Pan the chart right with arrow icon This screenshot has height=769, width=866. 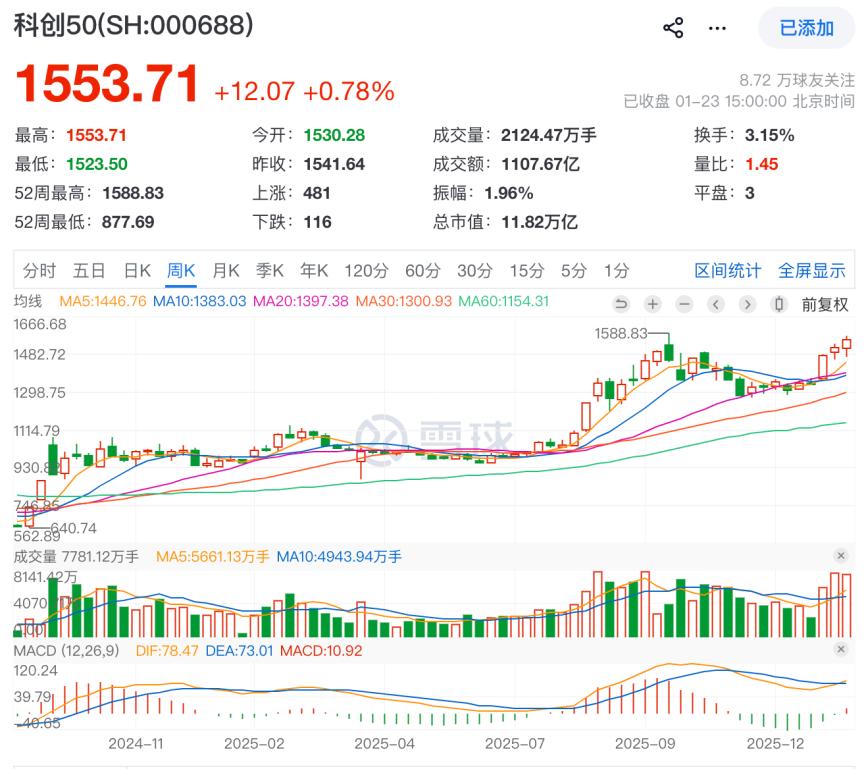tap(747, 304)
